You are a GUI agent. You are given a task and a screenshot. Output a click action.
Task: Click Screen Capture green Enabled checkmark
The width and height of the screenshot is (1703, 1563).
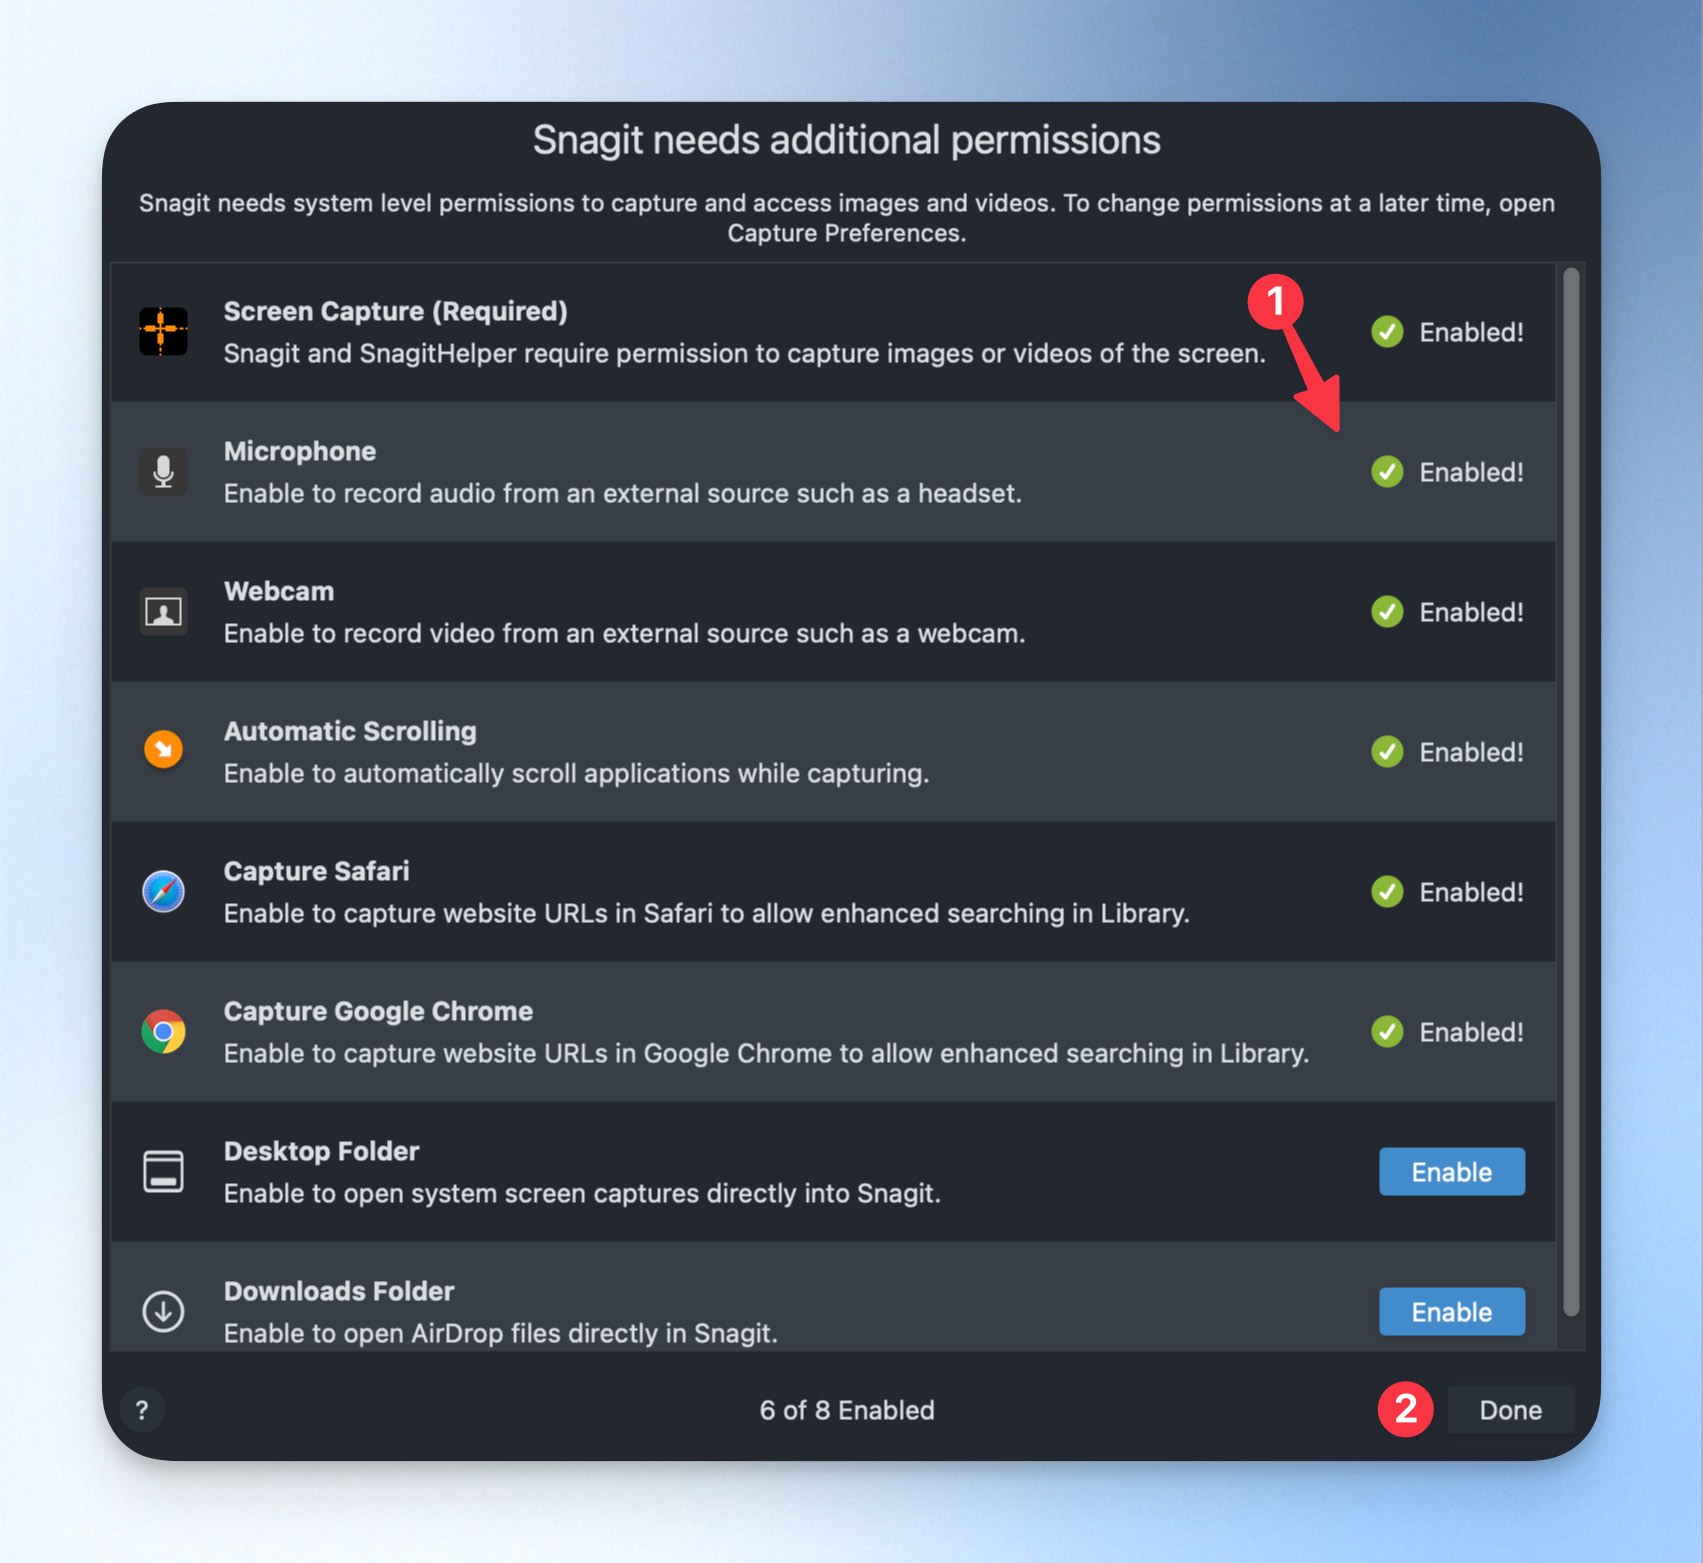(x=1387, y=332)
